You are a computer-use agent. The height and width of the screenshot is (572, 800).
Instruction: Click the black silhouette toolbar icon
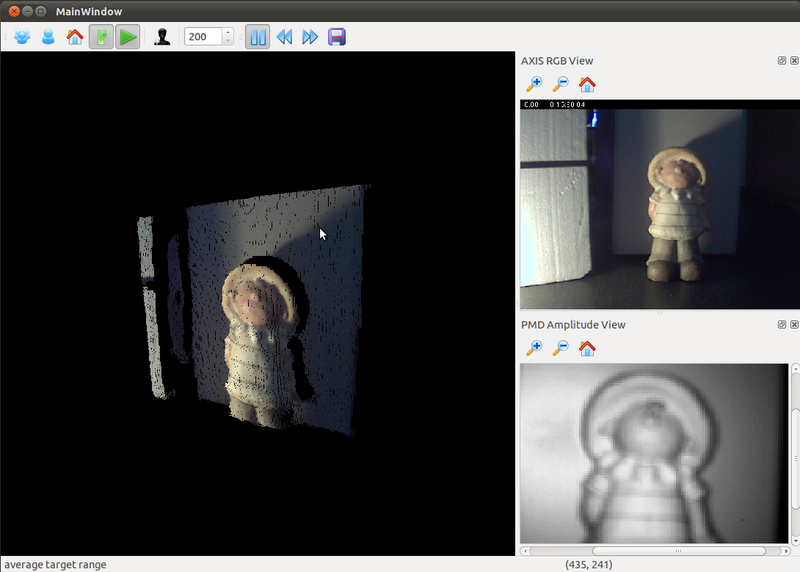point(162,37)
